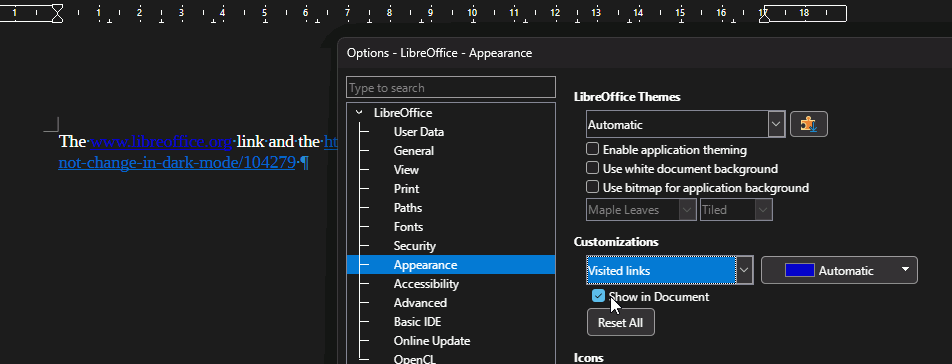
Task: Enable Use bitmap for application background
Action: tap(593, 187)
